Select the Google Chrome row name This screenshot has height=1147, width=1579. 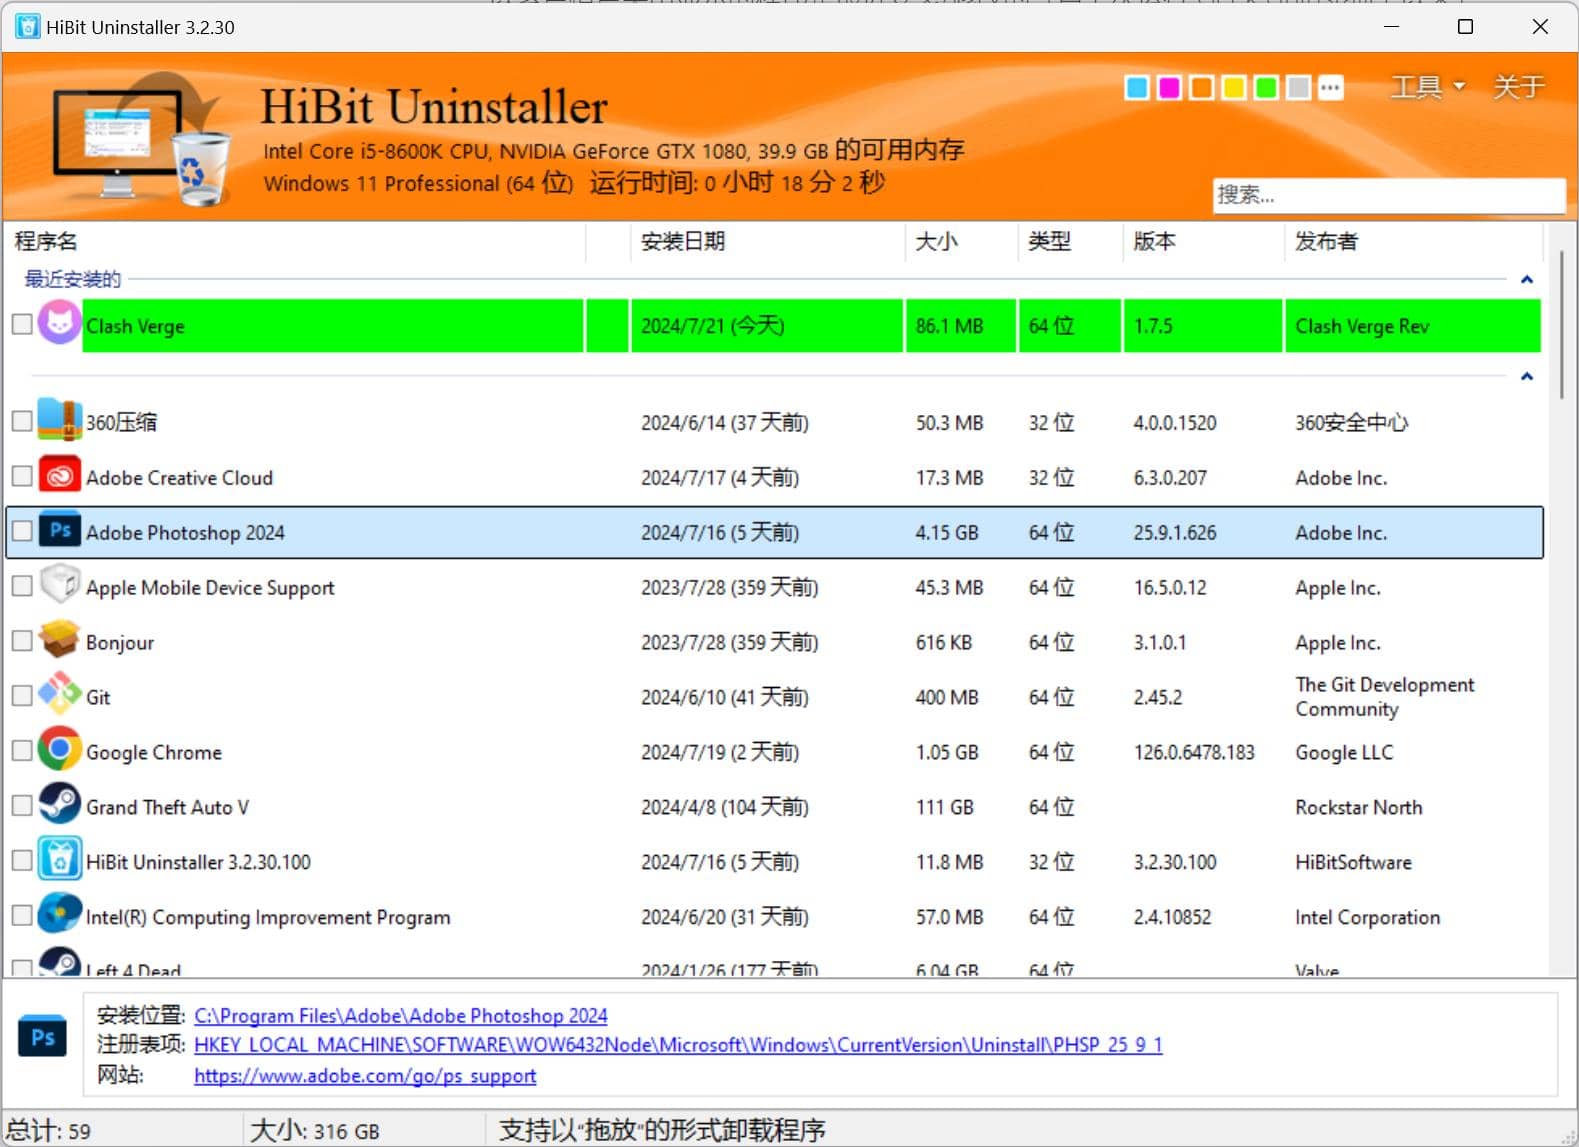(154, 752)
